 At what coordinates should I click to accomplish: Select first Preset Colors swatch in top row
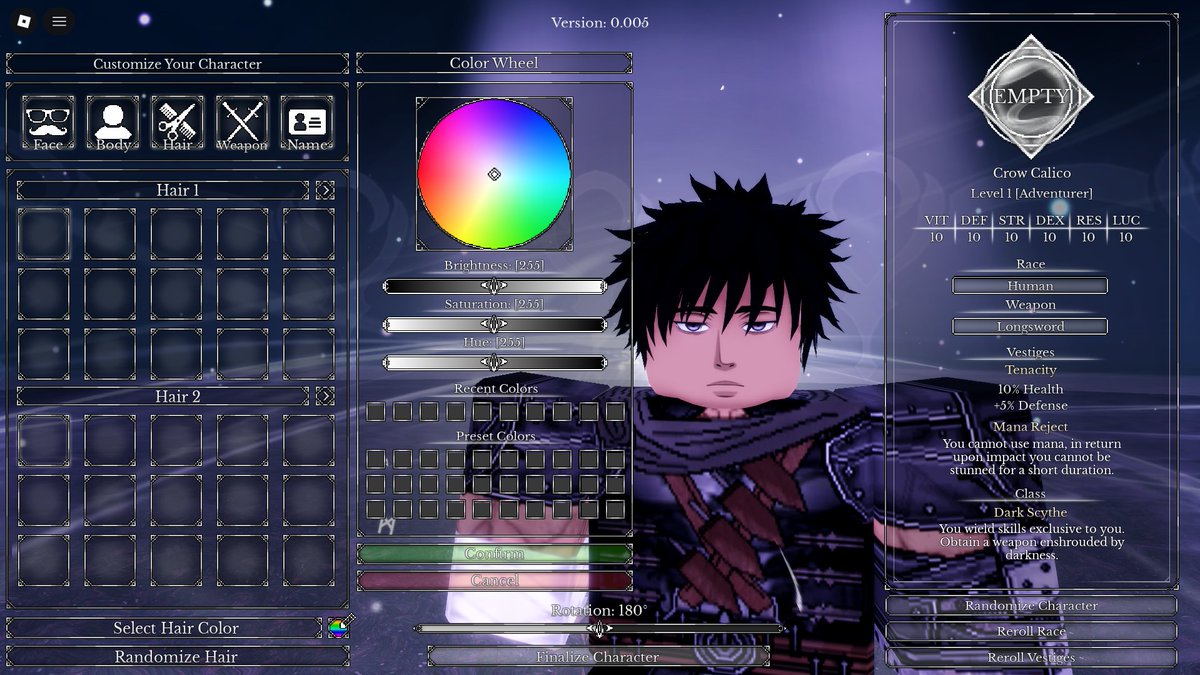[x=375, y=459]
